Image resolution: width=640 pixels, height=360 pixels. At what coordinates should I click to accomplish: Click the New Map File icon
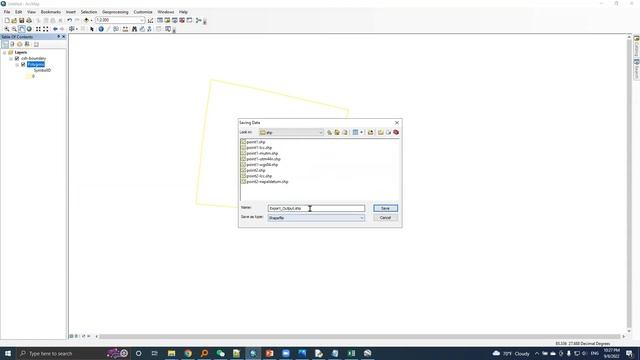point(7,20)
